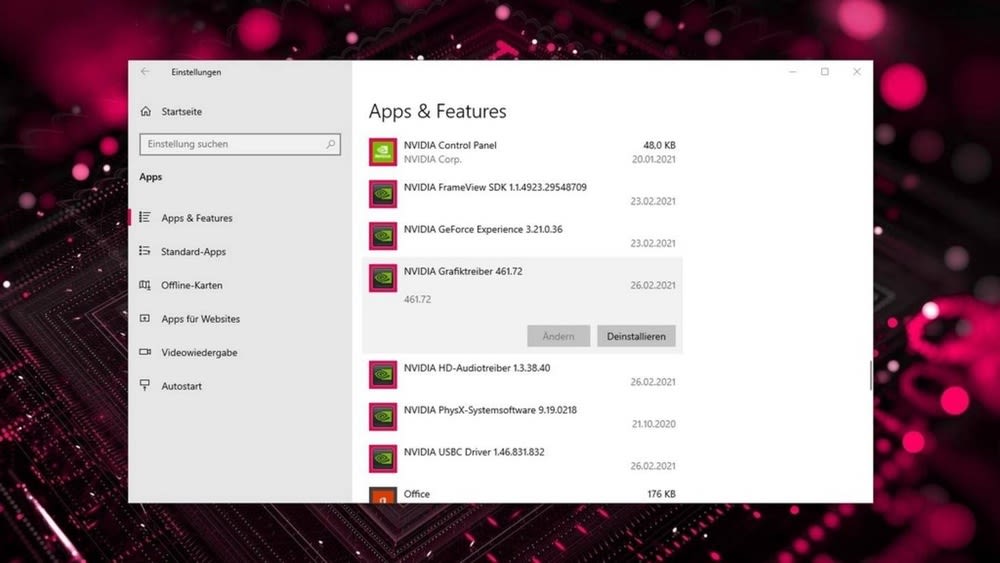Image resolution: width=1000 pixels, height=563 pixels.
Task: Click the search magnifier icon
Action: [331, 144]
